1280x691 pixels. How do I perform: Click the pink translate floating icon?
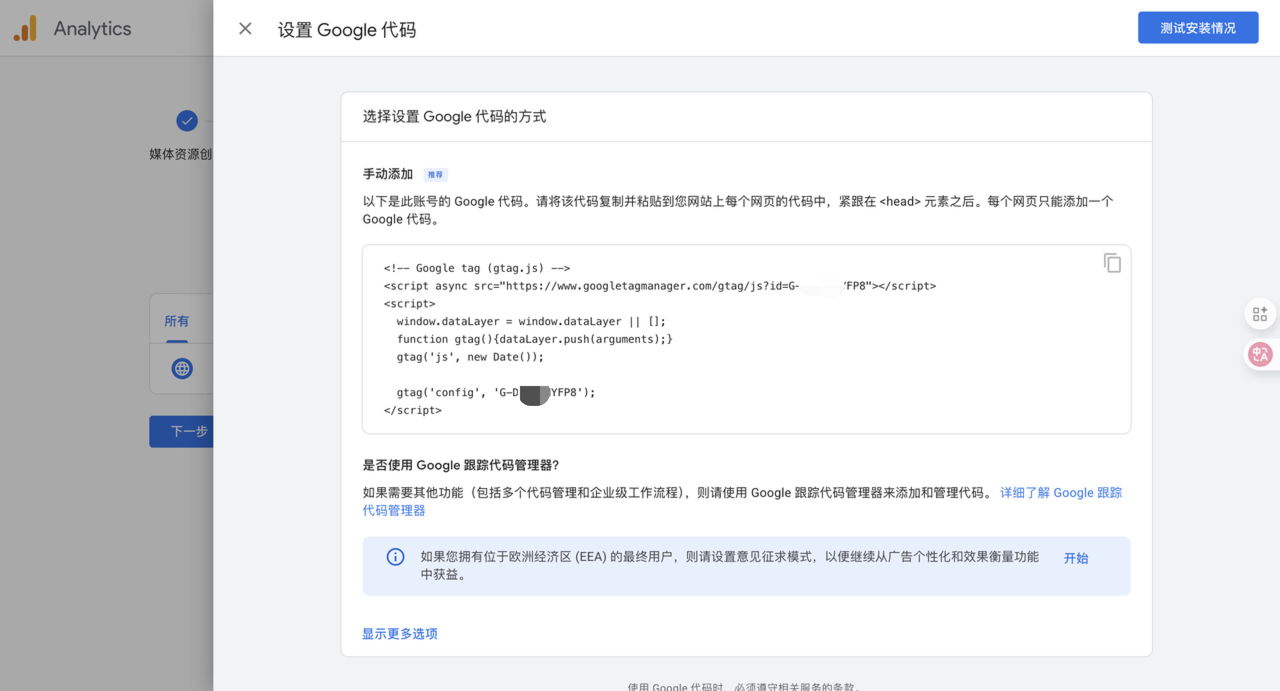[1260, 354]
